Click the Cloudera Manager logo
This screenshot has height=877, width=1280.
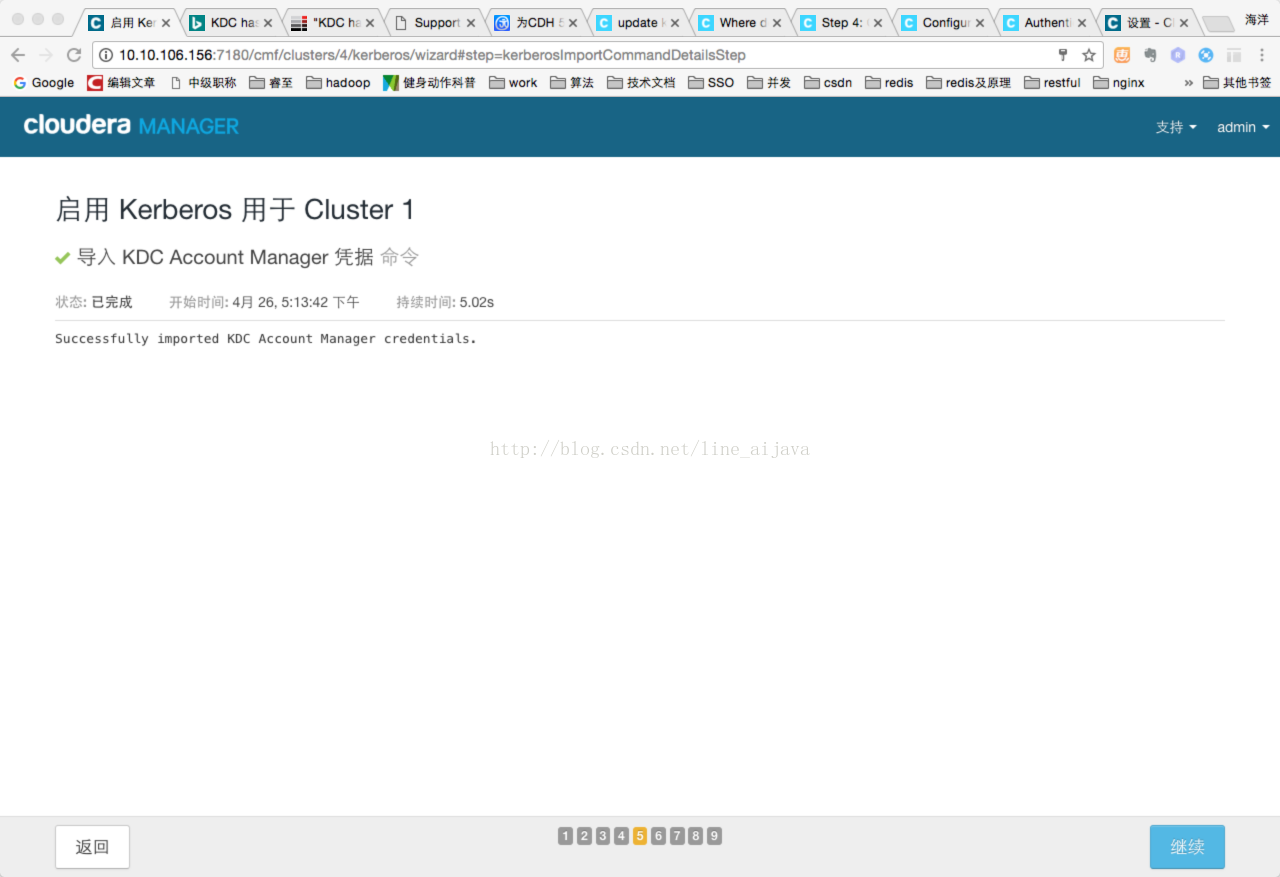[131, 126]
